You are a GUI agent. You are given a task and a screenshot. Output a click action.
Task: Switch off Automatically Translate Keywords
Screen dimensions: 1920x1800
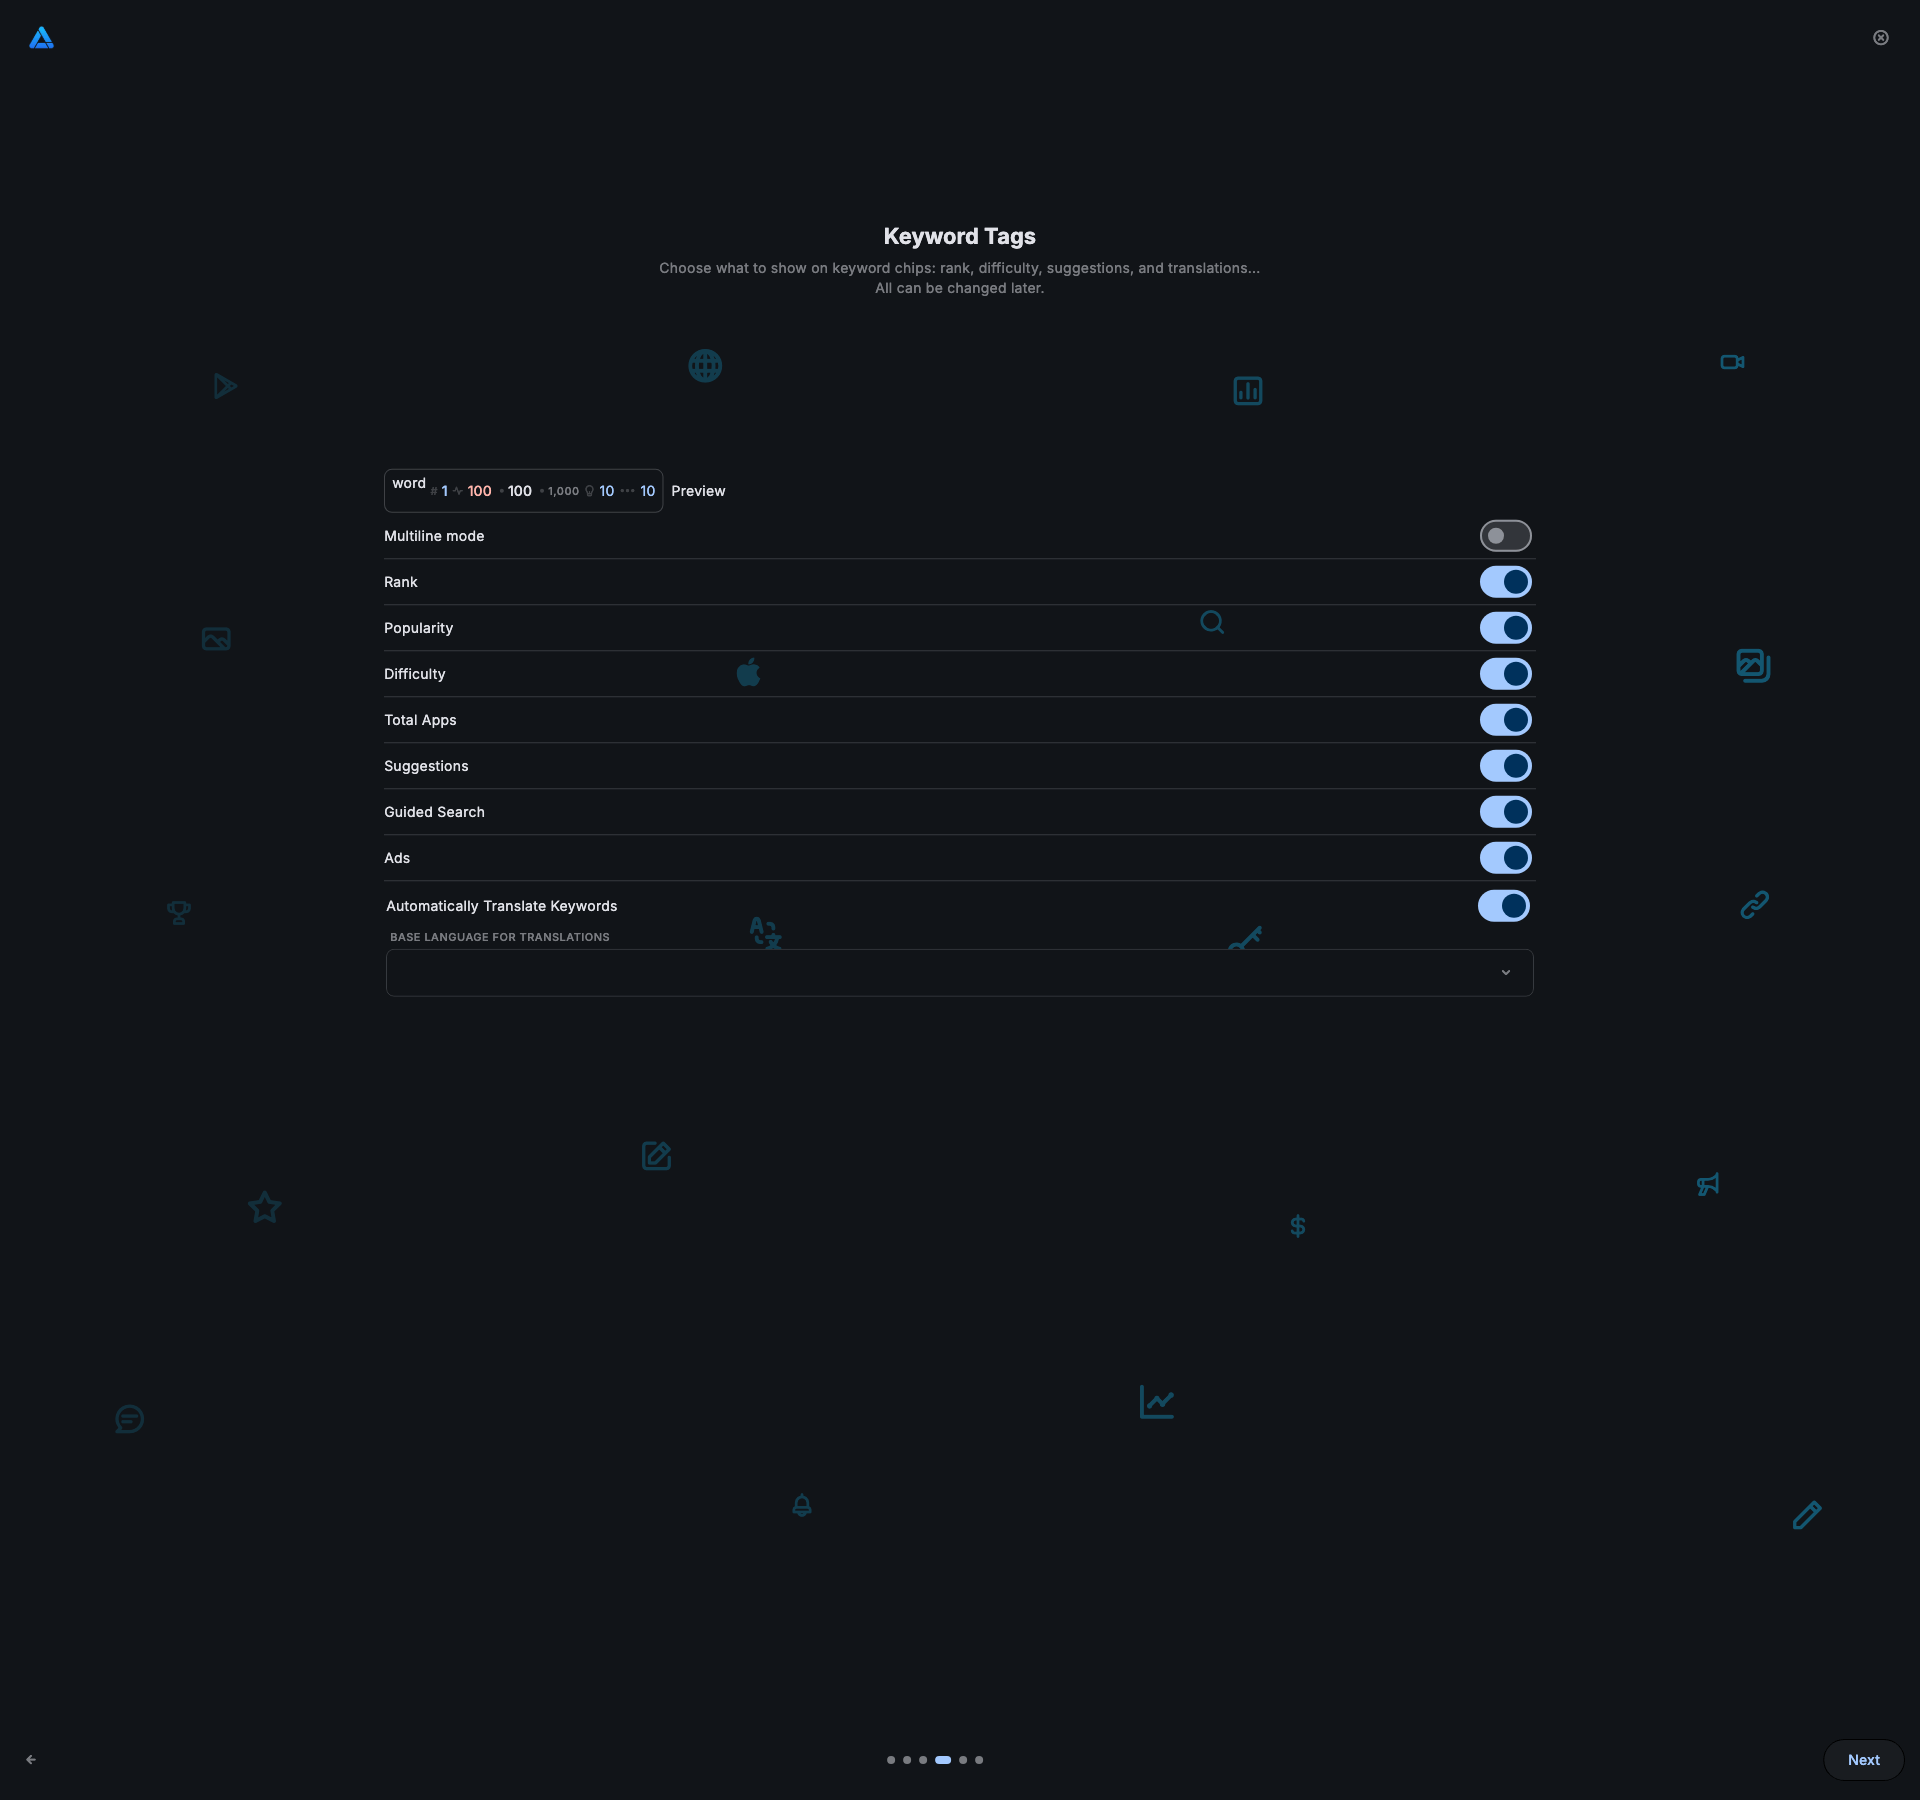point(1503,906)
